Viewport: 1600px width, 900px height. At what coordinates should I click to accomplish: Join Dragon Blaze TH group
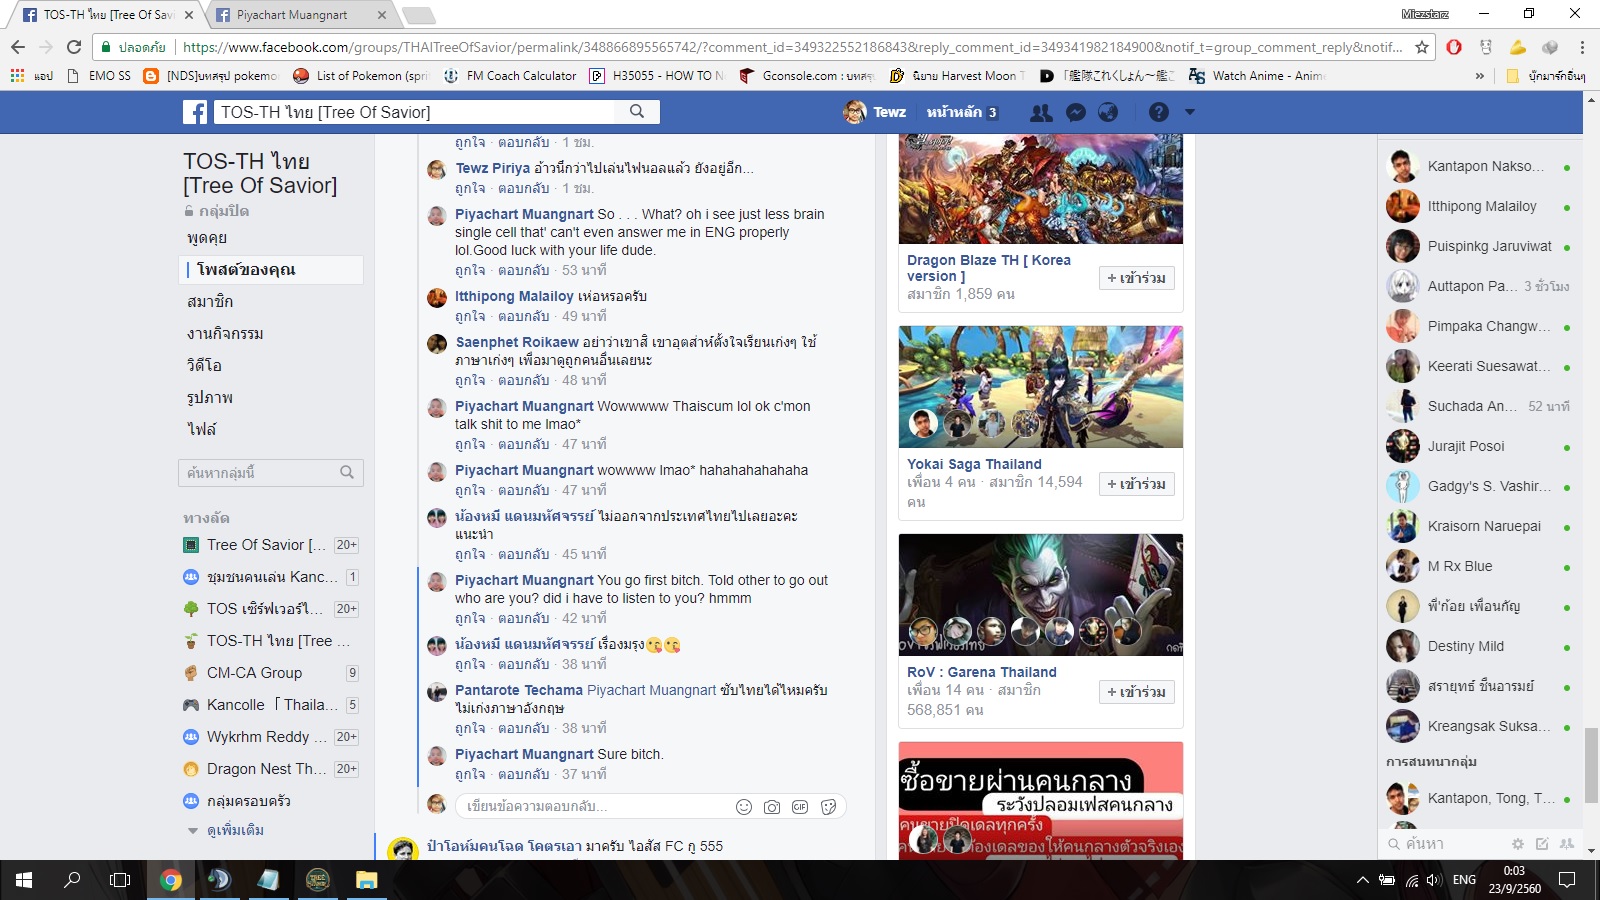[x=1136, y=278]
